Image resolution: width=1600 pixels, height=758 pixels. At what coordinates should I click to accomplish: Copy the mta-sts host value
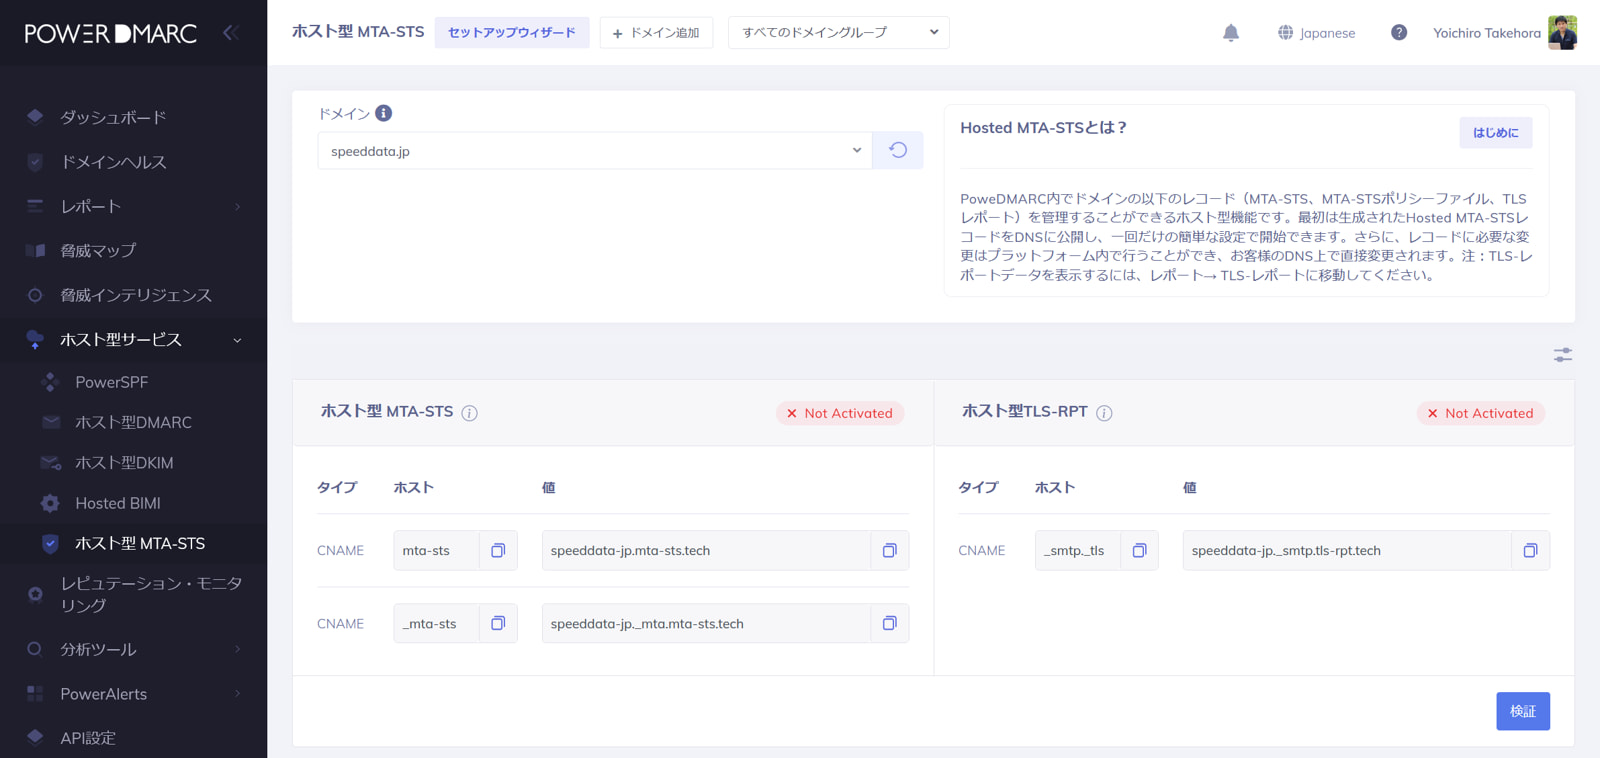pos(498,550)
